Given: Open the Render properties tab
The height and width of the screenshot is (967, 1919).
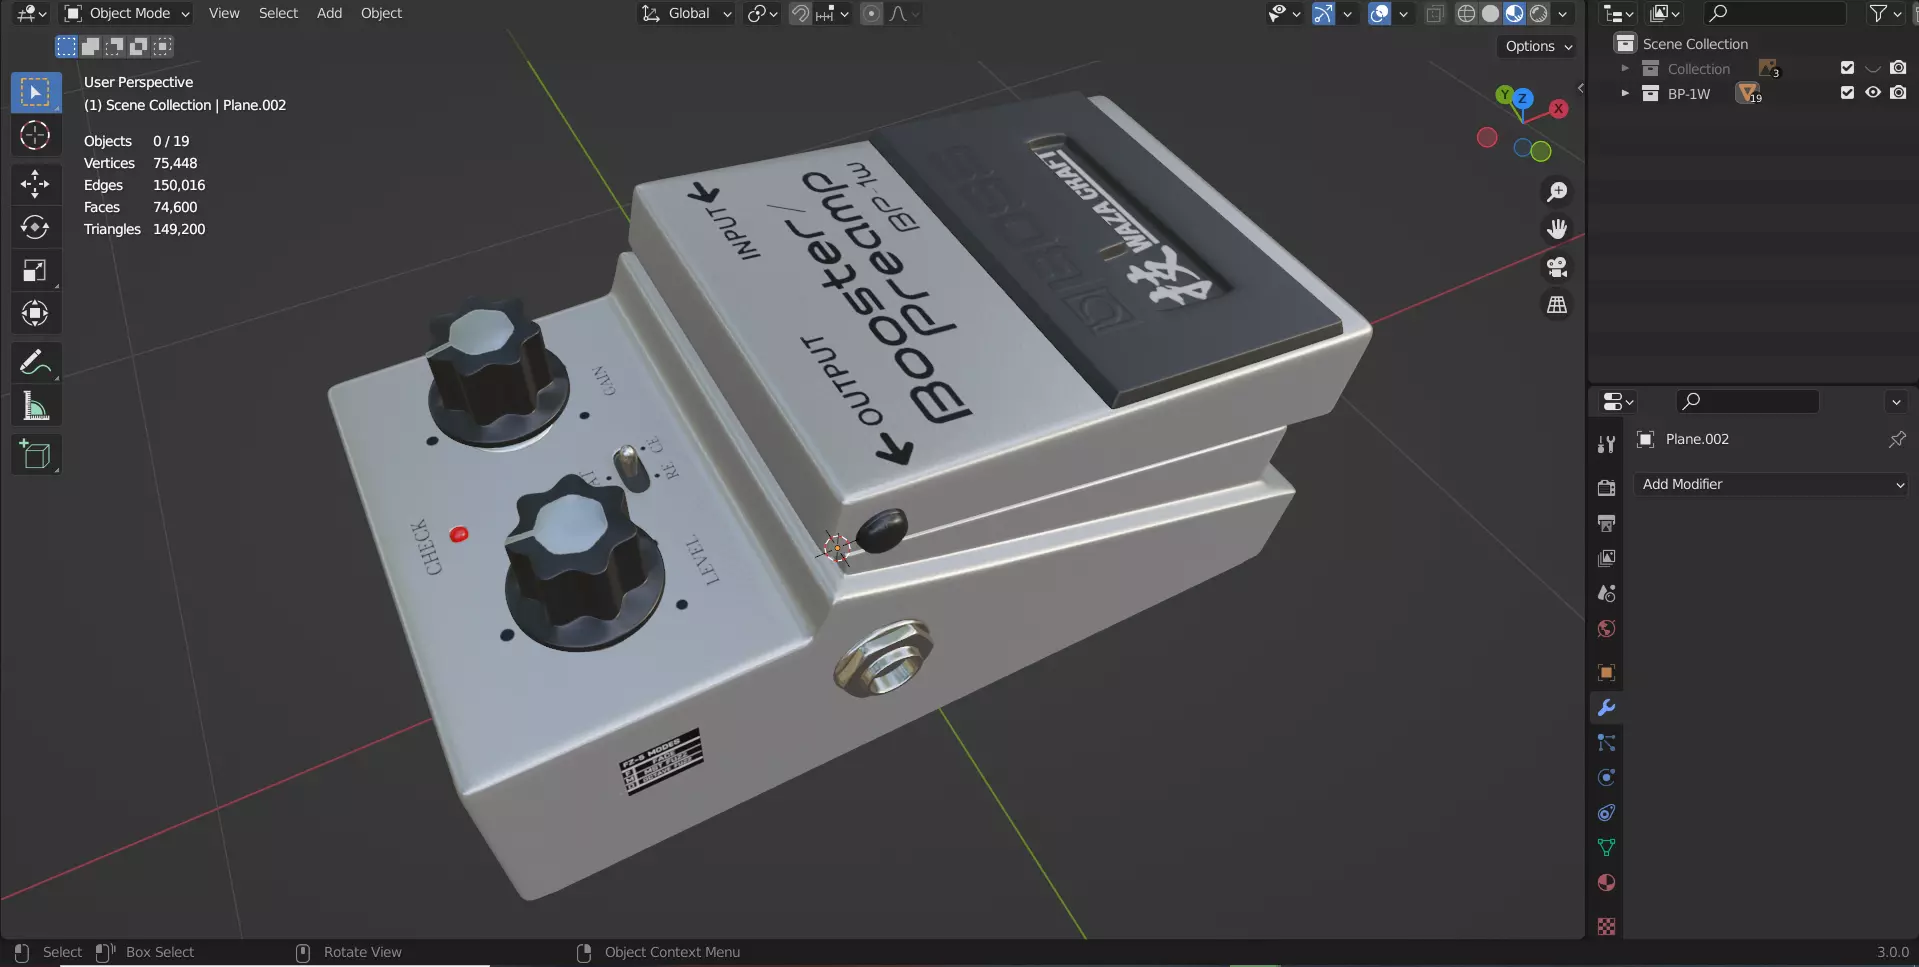Looking at the screenshot, I should click(1606, 488).
